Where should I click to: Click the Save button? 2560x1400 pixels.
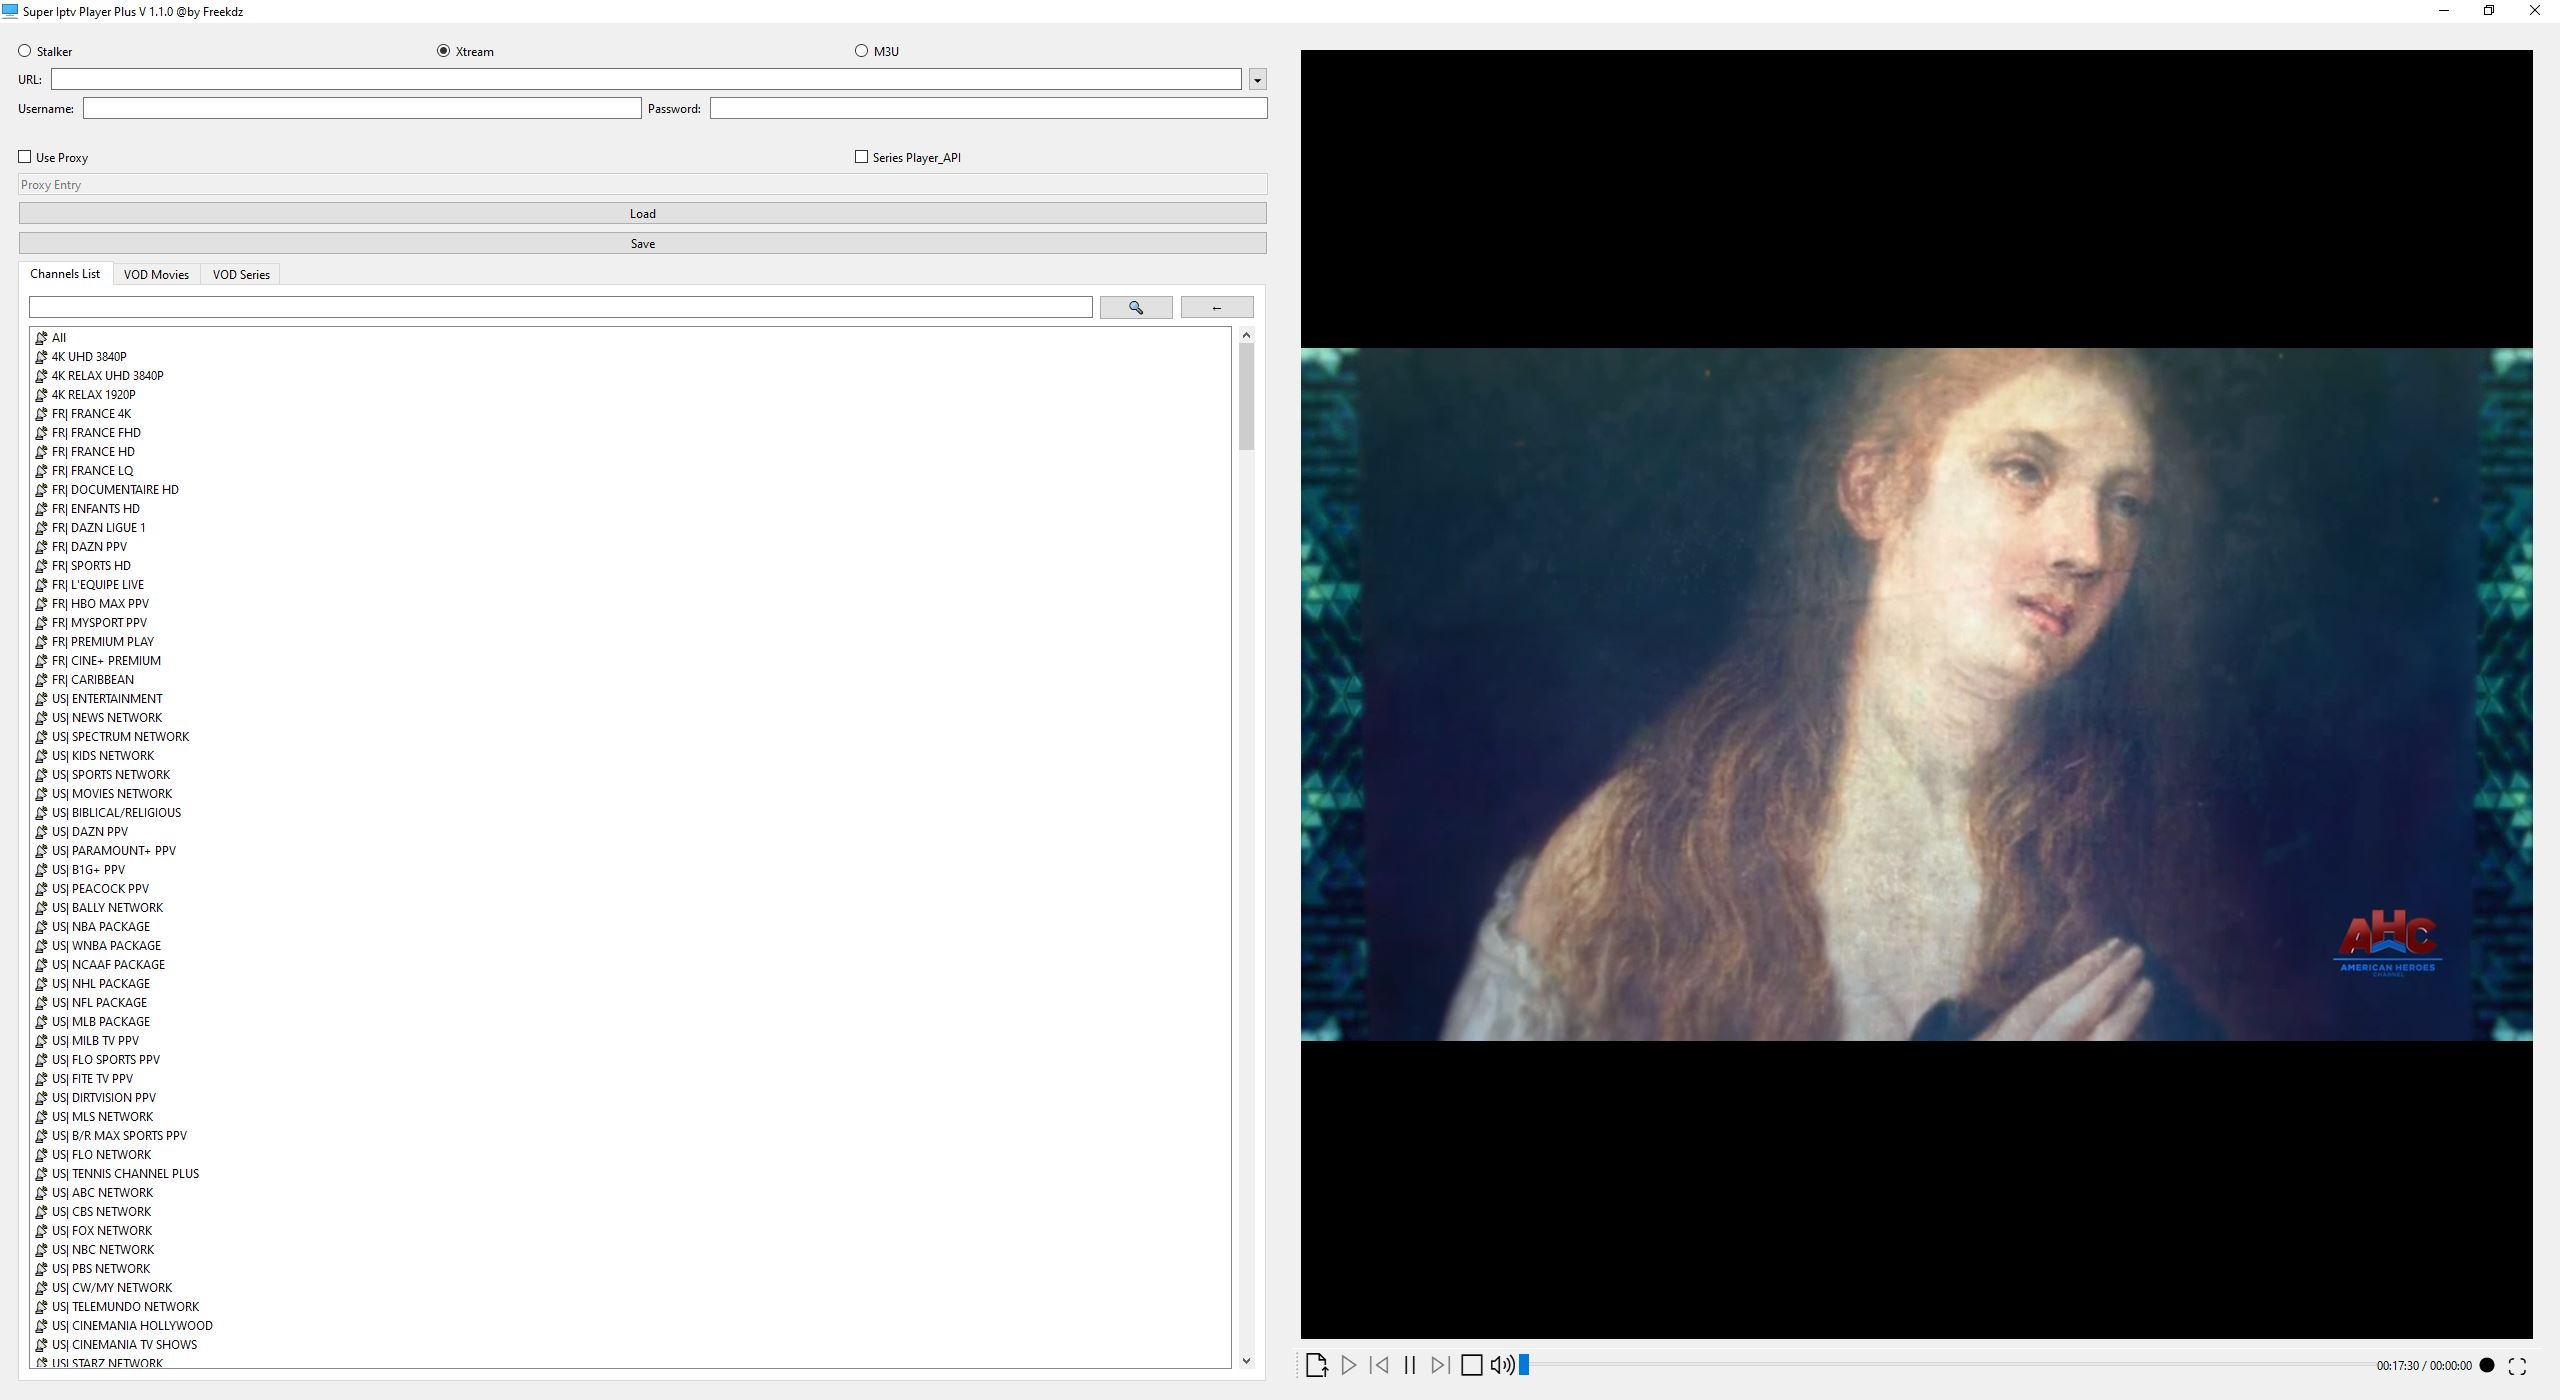coord(643,243)
